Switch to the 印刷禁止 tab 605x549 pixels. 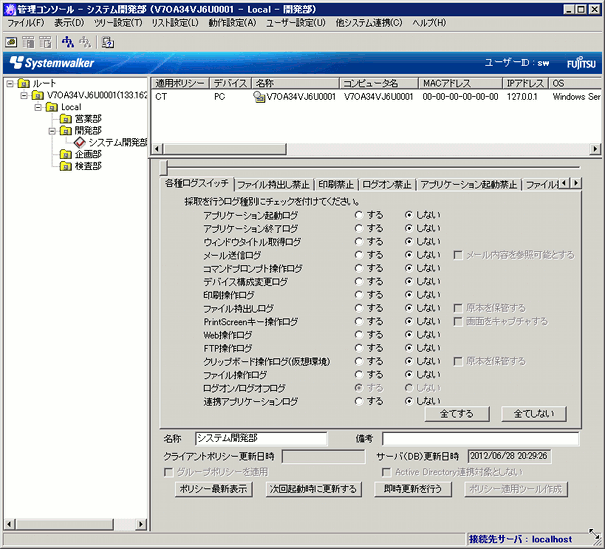click(x=336, y=185)
